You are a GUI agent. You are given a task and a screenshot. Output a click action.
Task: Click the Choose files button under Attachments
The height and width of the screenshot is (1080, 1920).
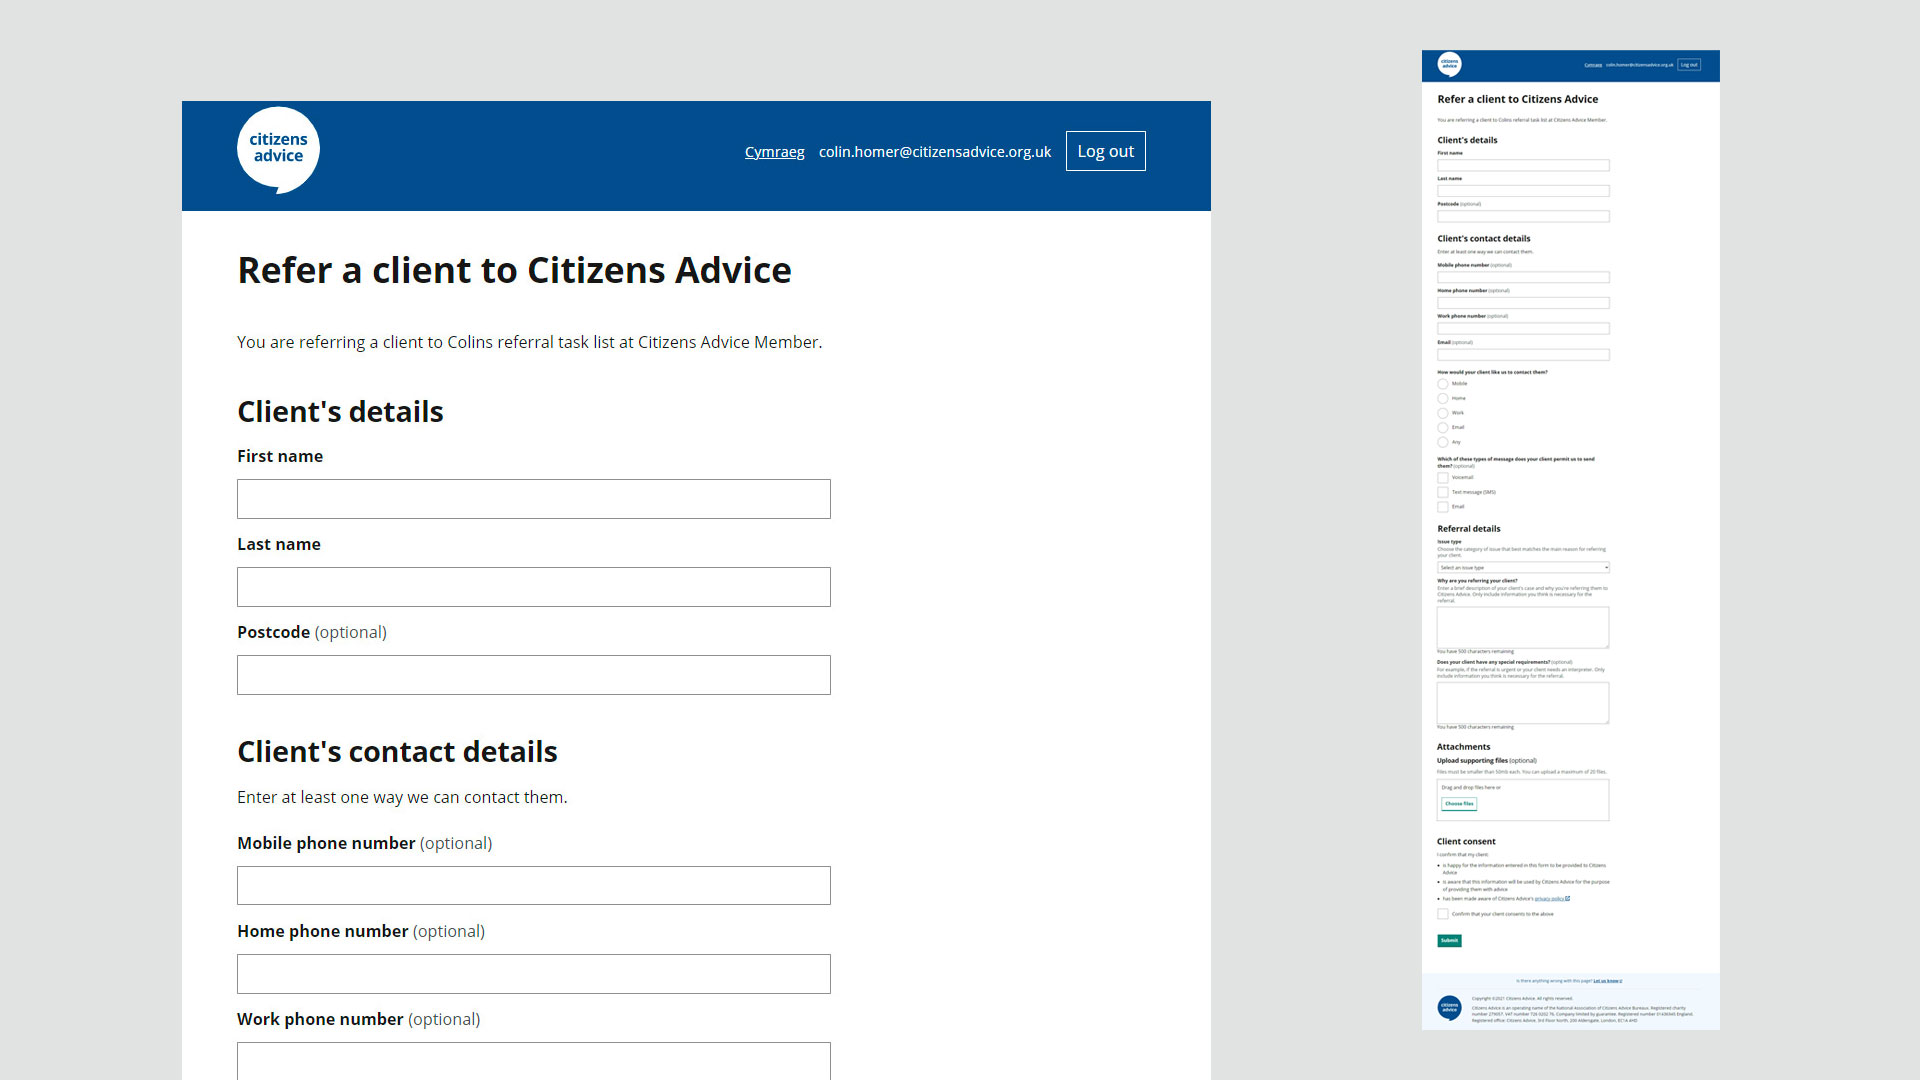(x=1459, y=804)
